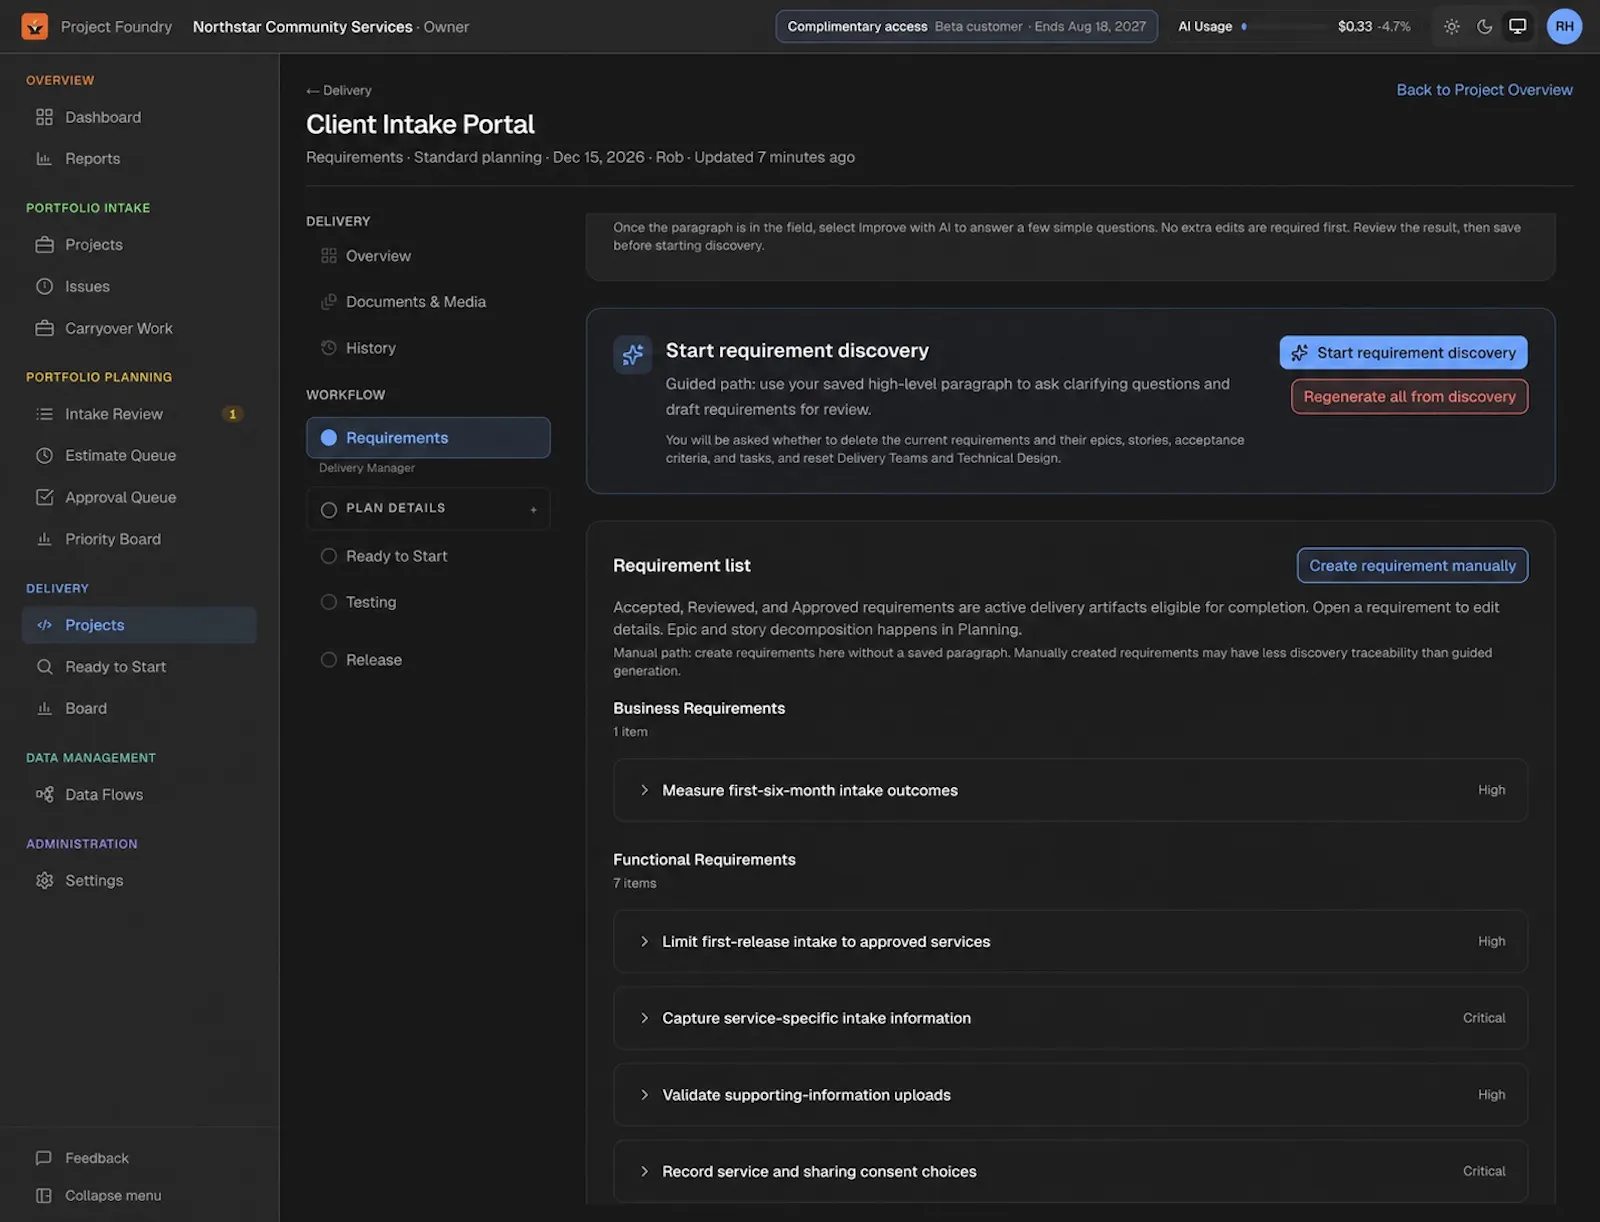Select the Testing workflow step
Image resolution: width=1600 pixels, height=1222 pixels.
pyautogui.click(x=371, y=602)
